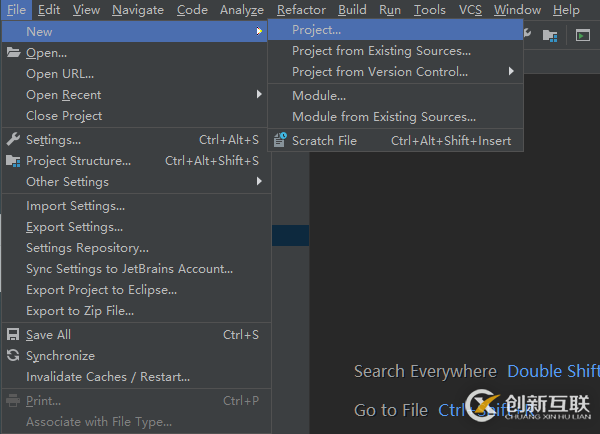The height and width of the screenshot is (434, 600).
Task: Click the Scratch File icon in submenu
Action: tap(279, 141)
